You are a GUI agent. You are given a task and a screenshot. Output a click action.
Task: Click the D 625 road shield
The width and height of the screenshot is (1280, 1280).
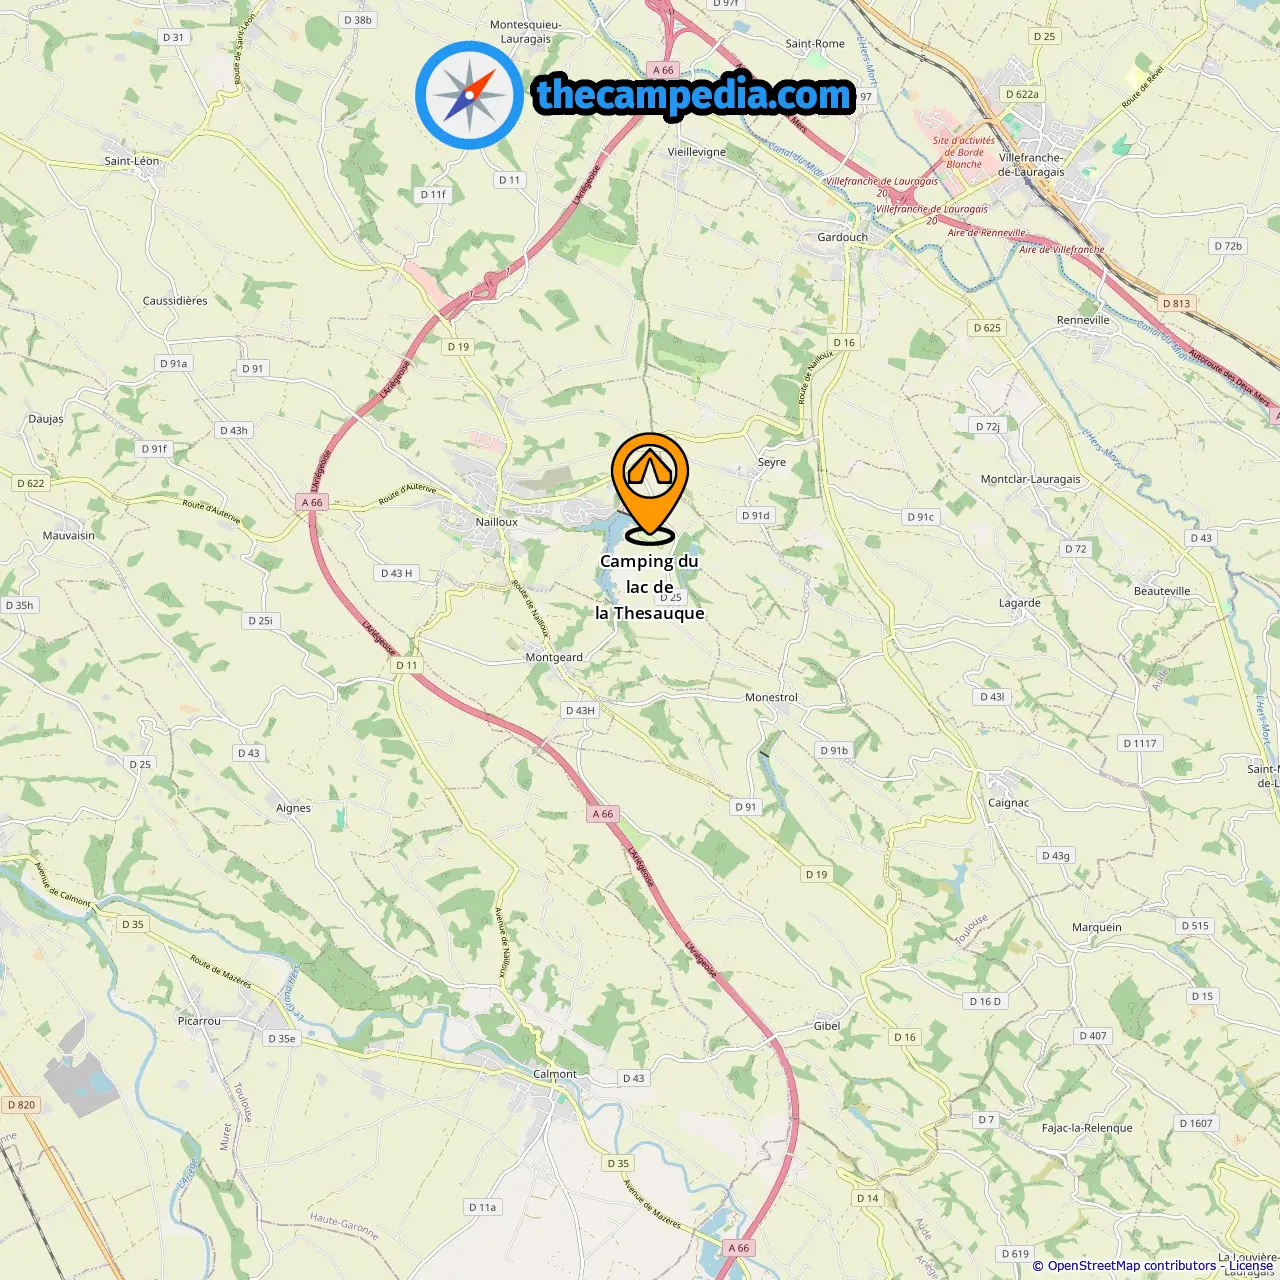click(987, 327)
